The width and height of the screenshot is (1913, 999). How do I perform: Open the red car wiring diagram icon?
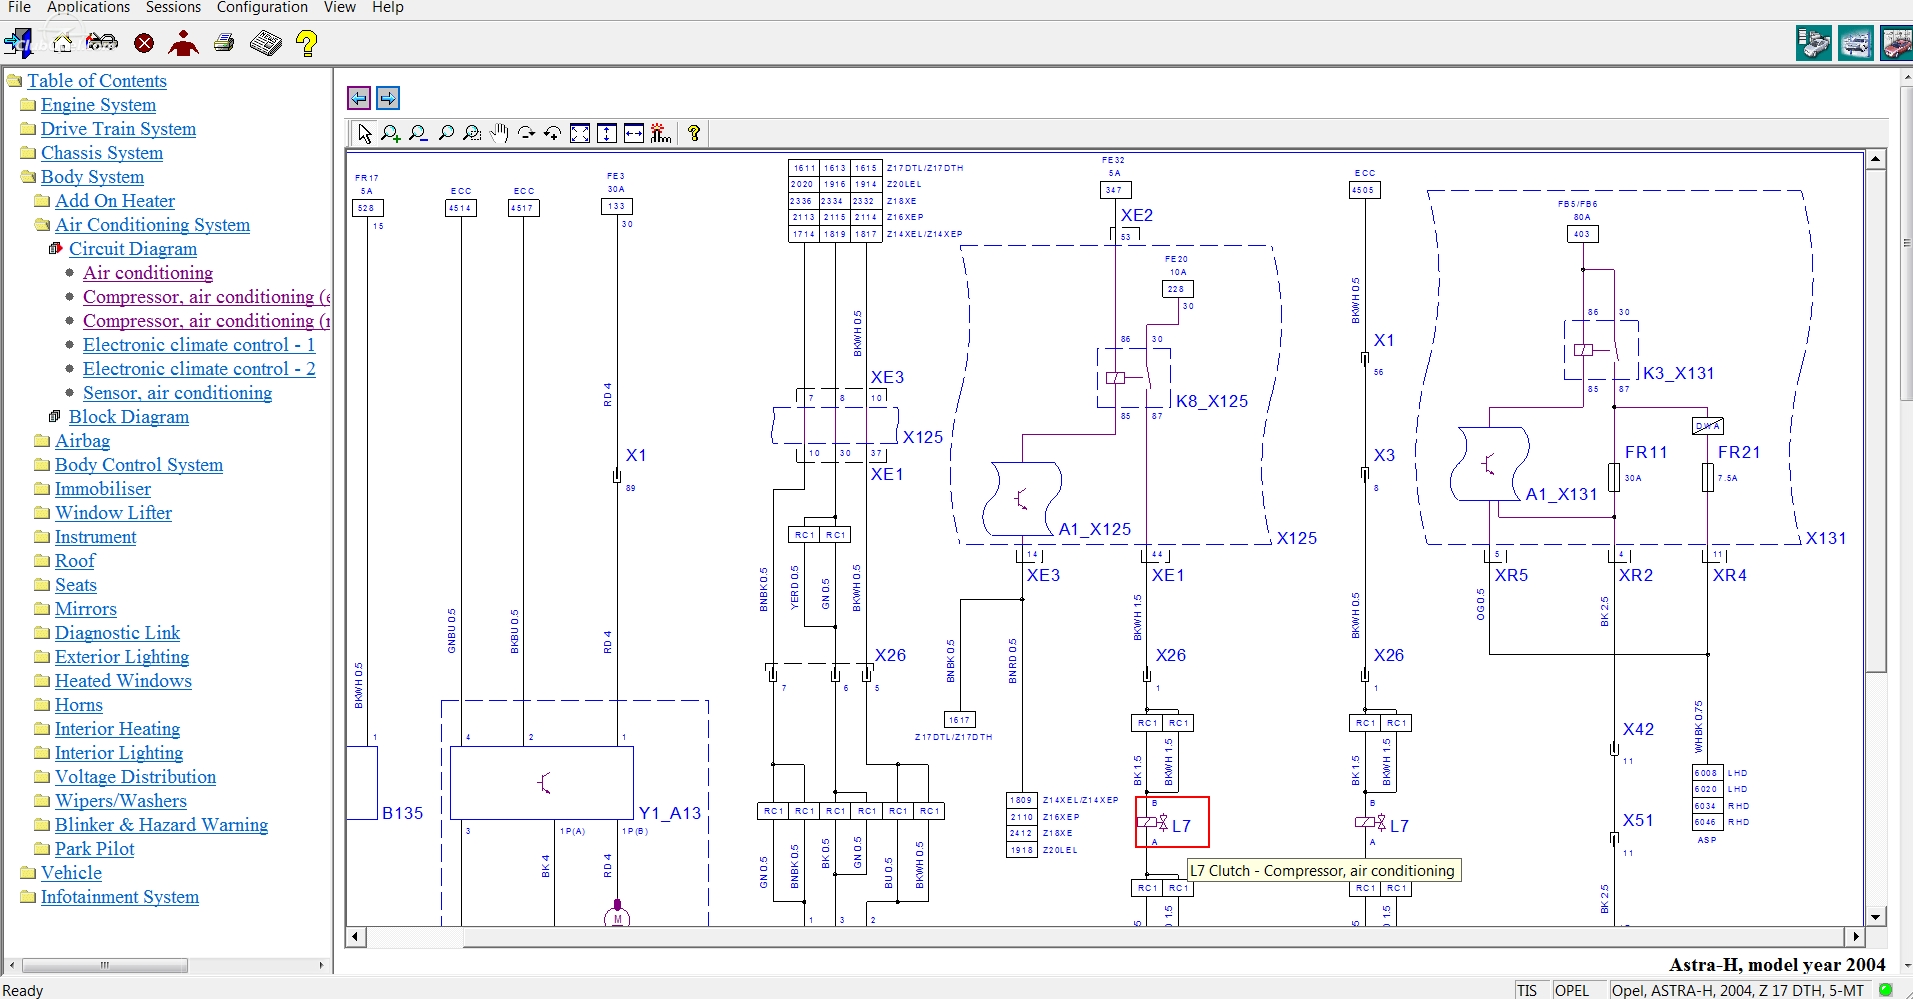[1896, 44]
